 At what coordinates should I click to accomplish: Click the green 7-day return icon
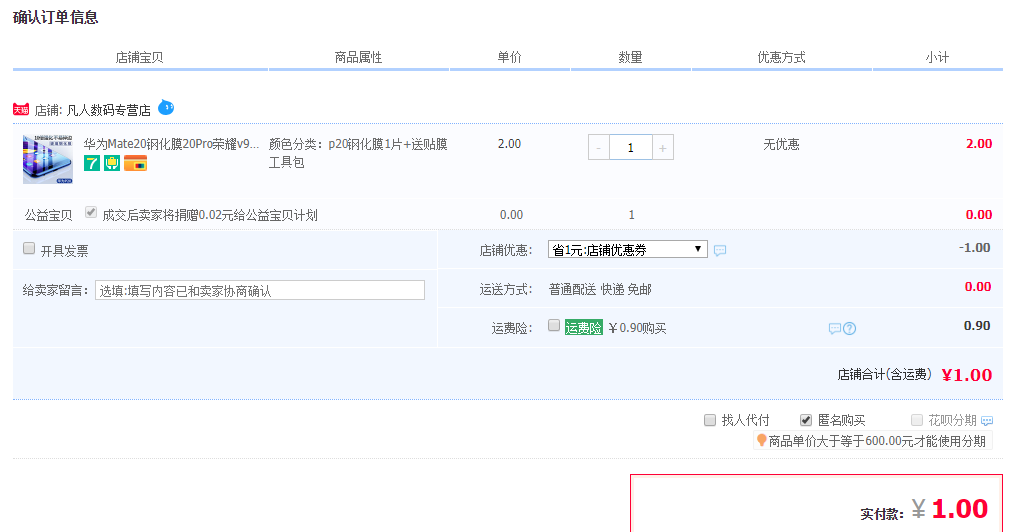click(x=92, y=163)
